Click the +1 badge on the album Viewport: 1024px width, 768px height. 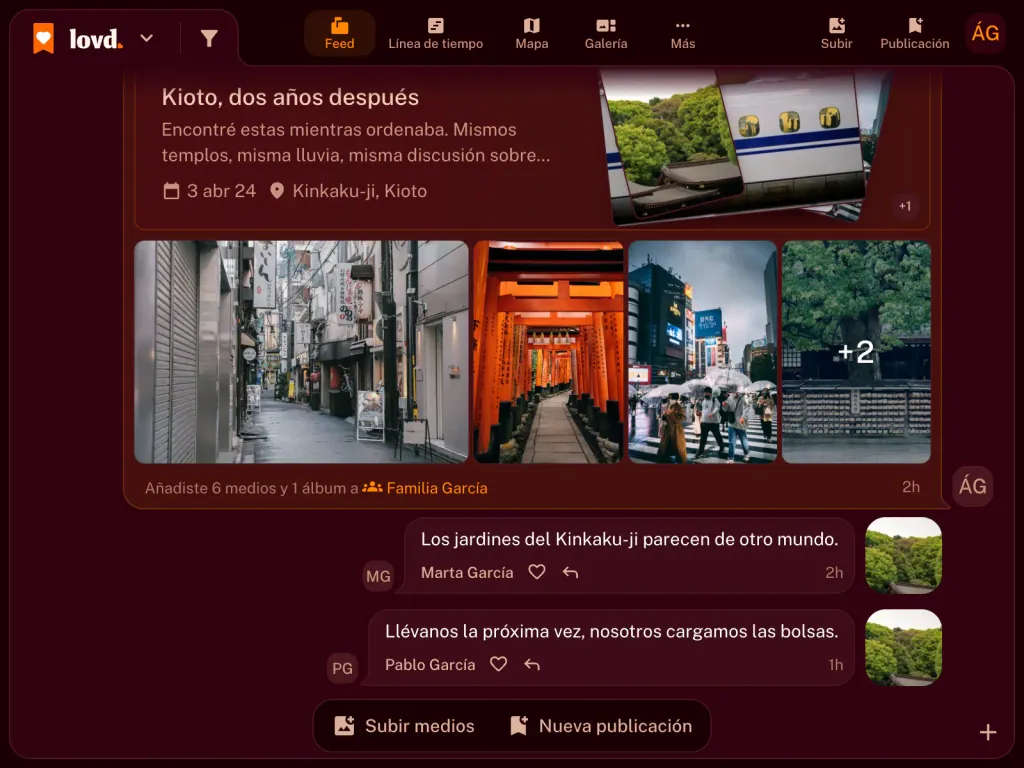point(904,206)
